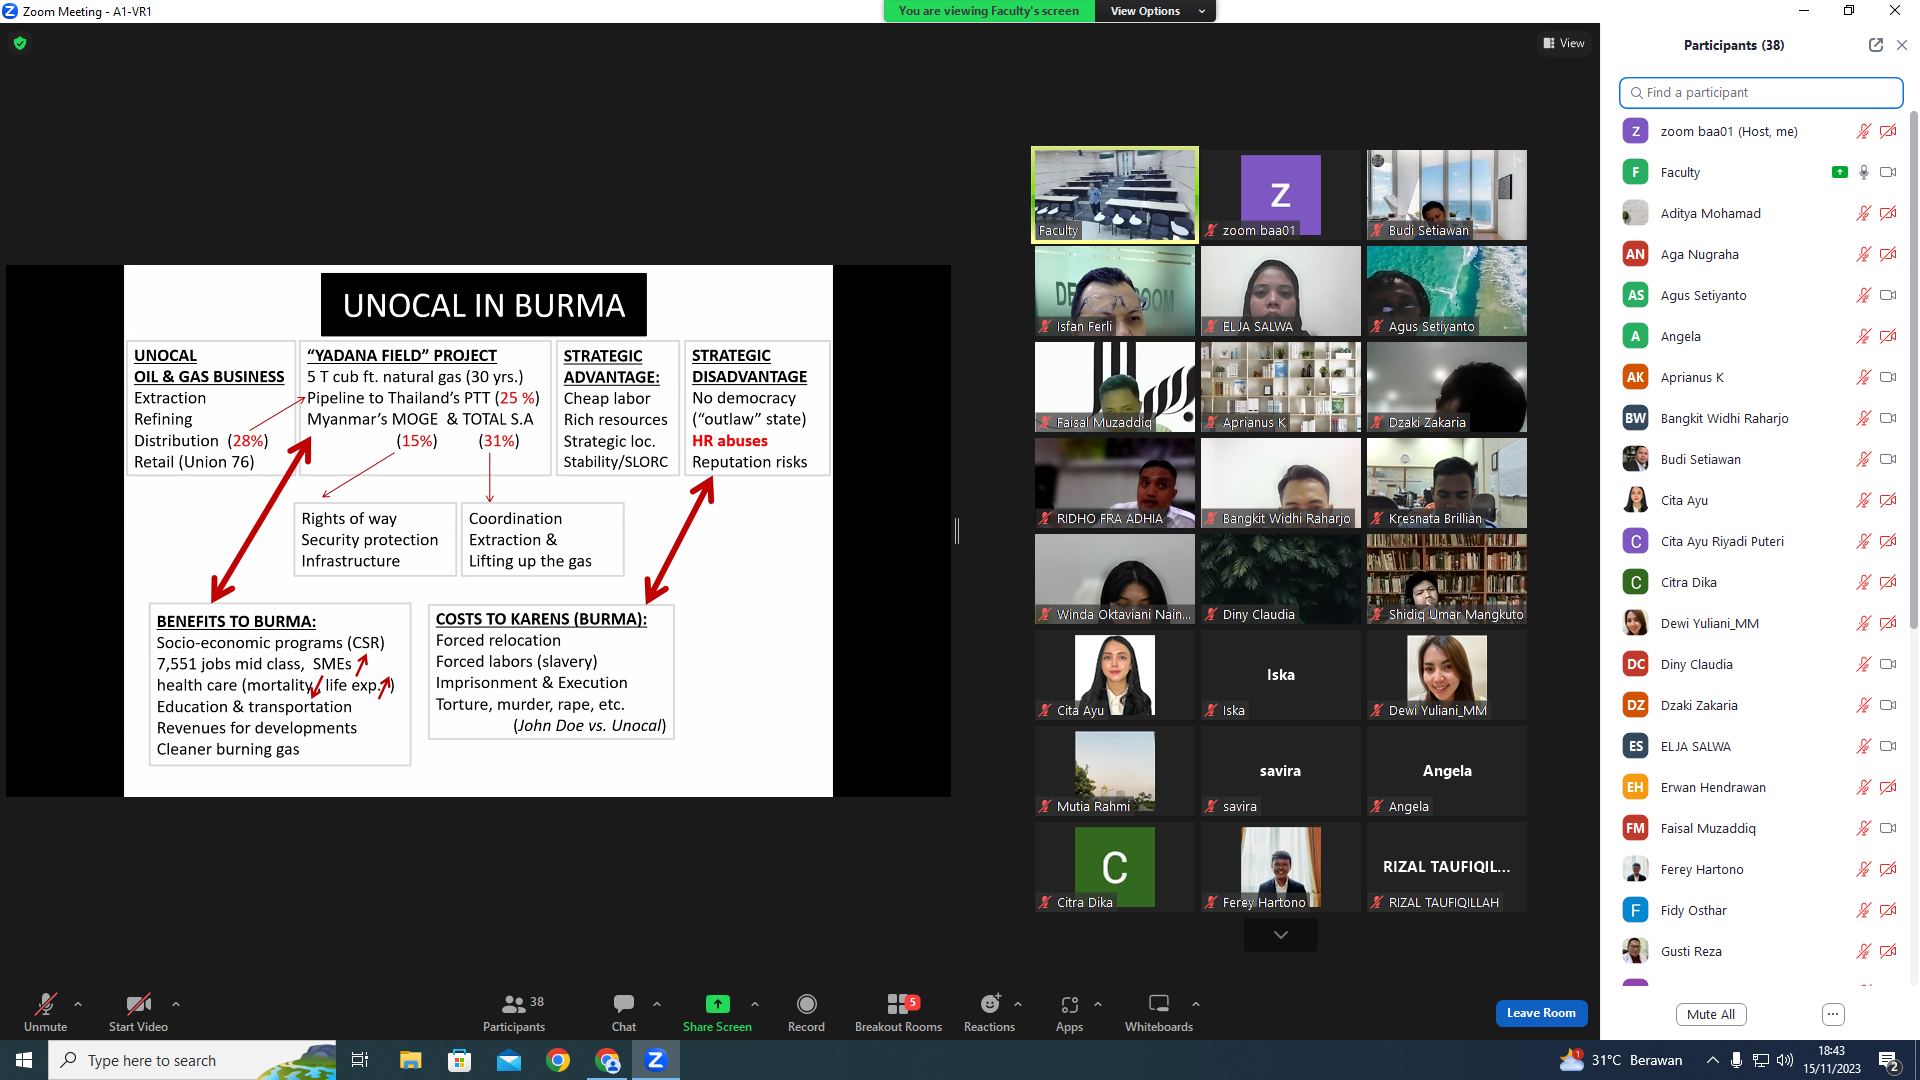Select Shidiq Umar Mangkuto's video thumbnail
The height and width of the screenshot is (1080, 1920).
tap(1447, 579)
